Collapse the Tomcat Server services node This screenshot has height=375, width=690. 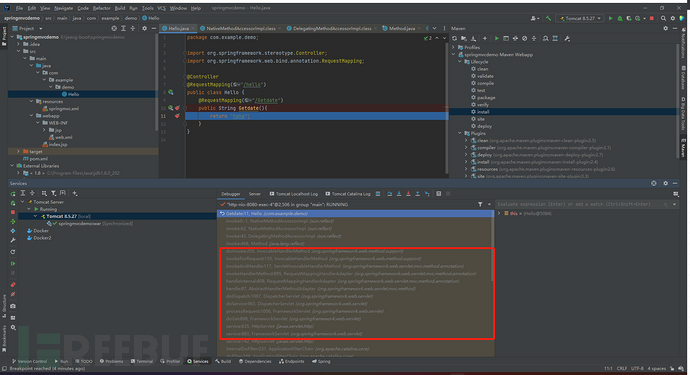[22, 202]
